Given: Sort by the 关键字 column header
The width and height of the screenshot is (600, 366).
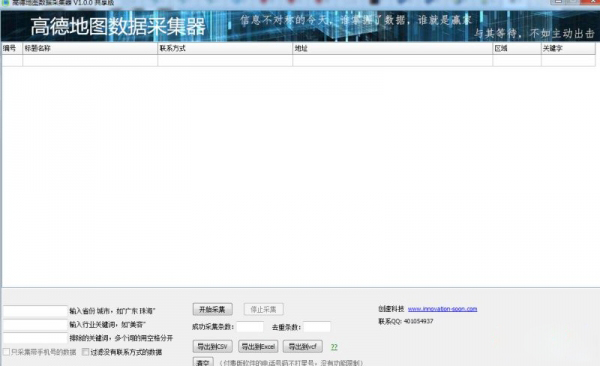Looking at the screenshot, I should point(568,48).
